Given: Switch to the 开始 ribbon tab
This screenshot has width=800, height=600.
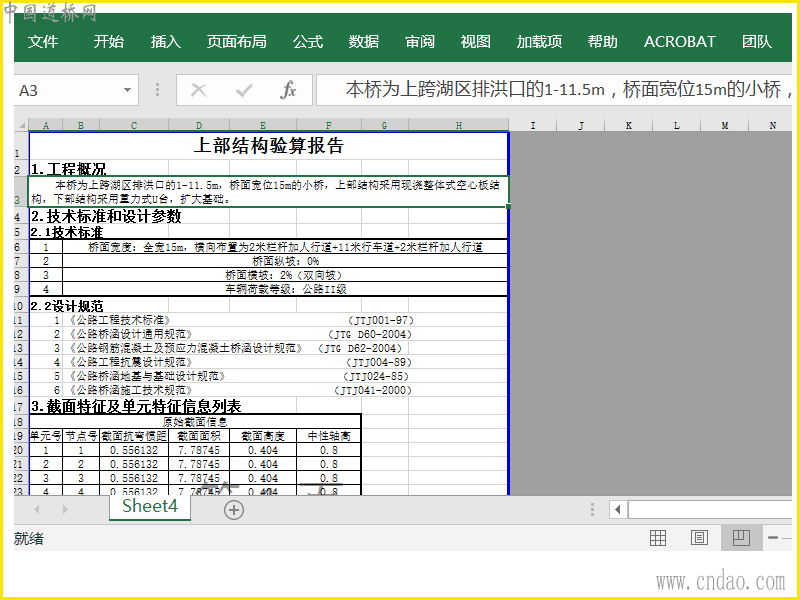Looking at the screenshot, I should coord(109,41).
